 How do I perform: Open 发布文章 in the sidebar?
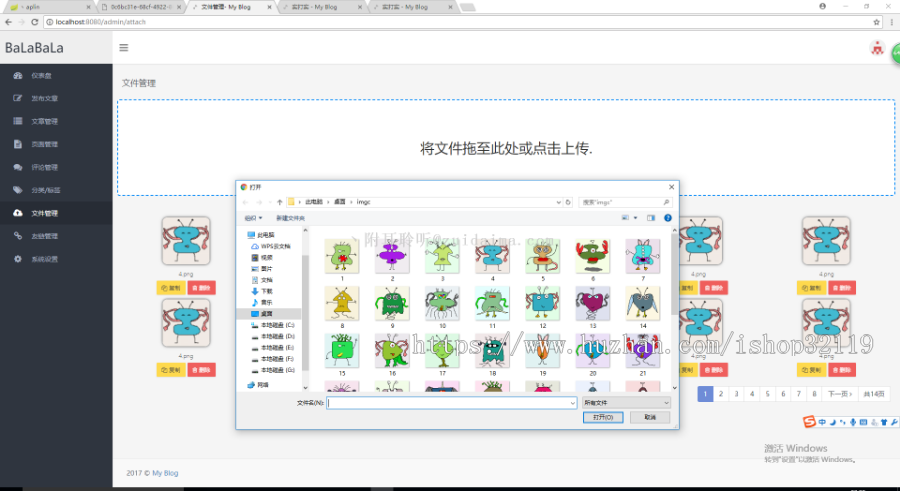56,98
